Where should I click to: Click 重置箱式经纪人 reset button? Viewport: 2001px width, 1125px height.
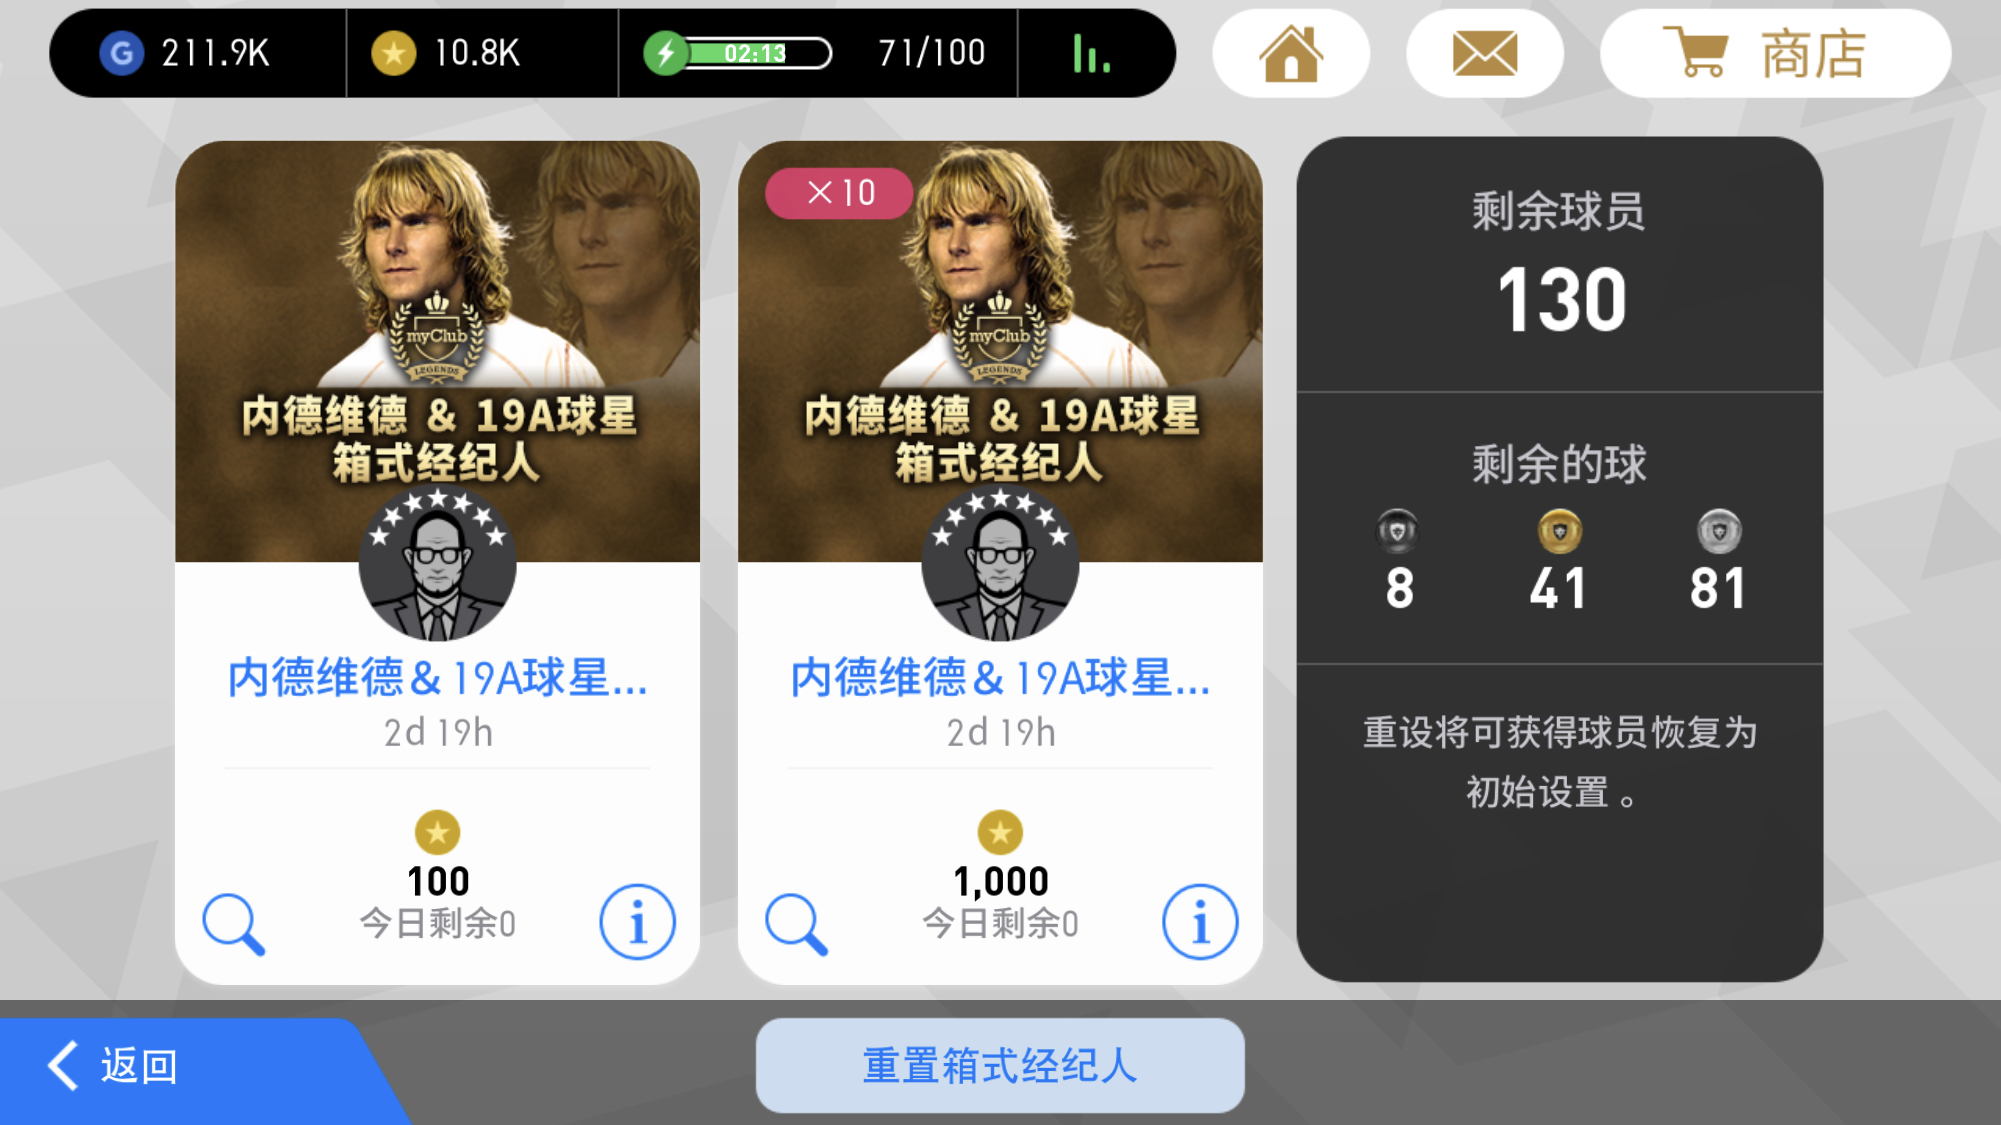(x=1000, y=1066)
